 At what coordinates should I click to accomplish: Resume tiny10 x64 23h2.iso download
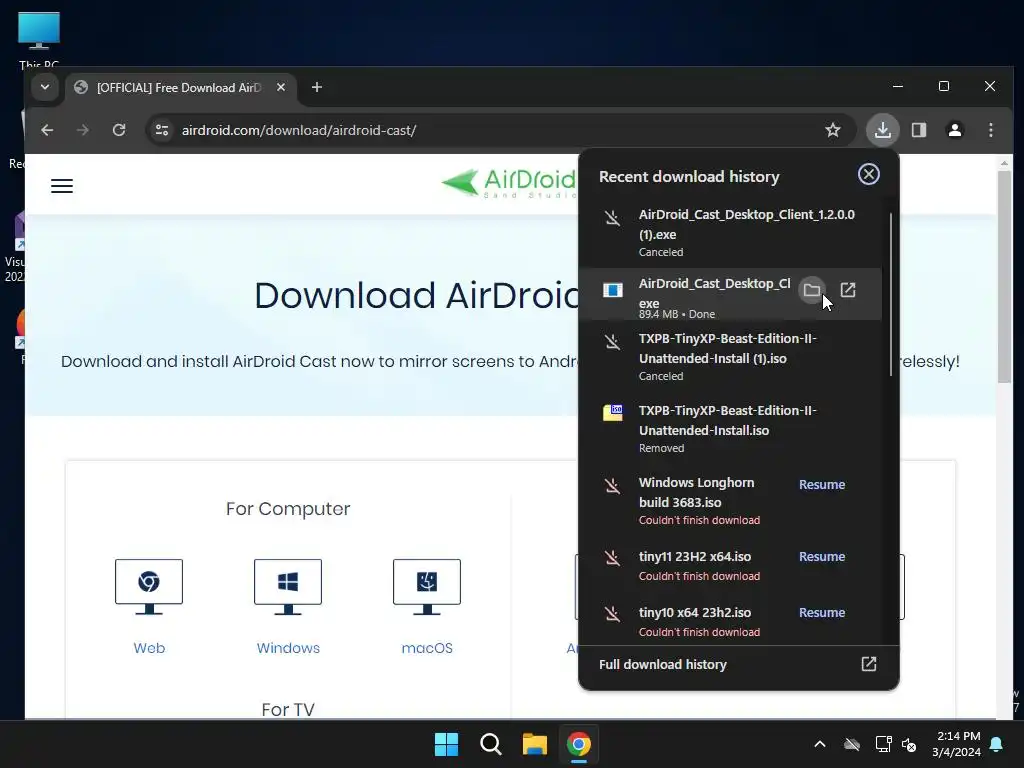click(822, 613)
